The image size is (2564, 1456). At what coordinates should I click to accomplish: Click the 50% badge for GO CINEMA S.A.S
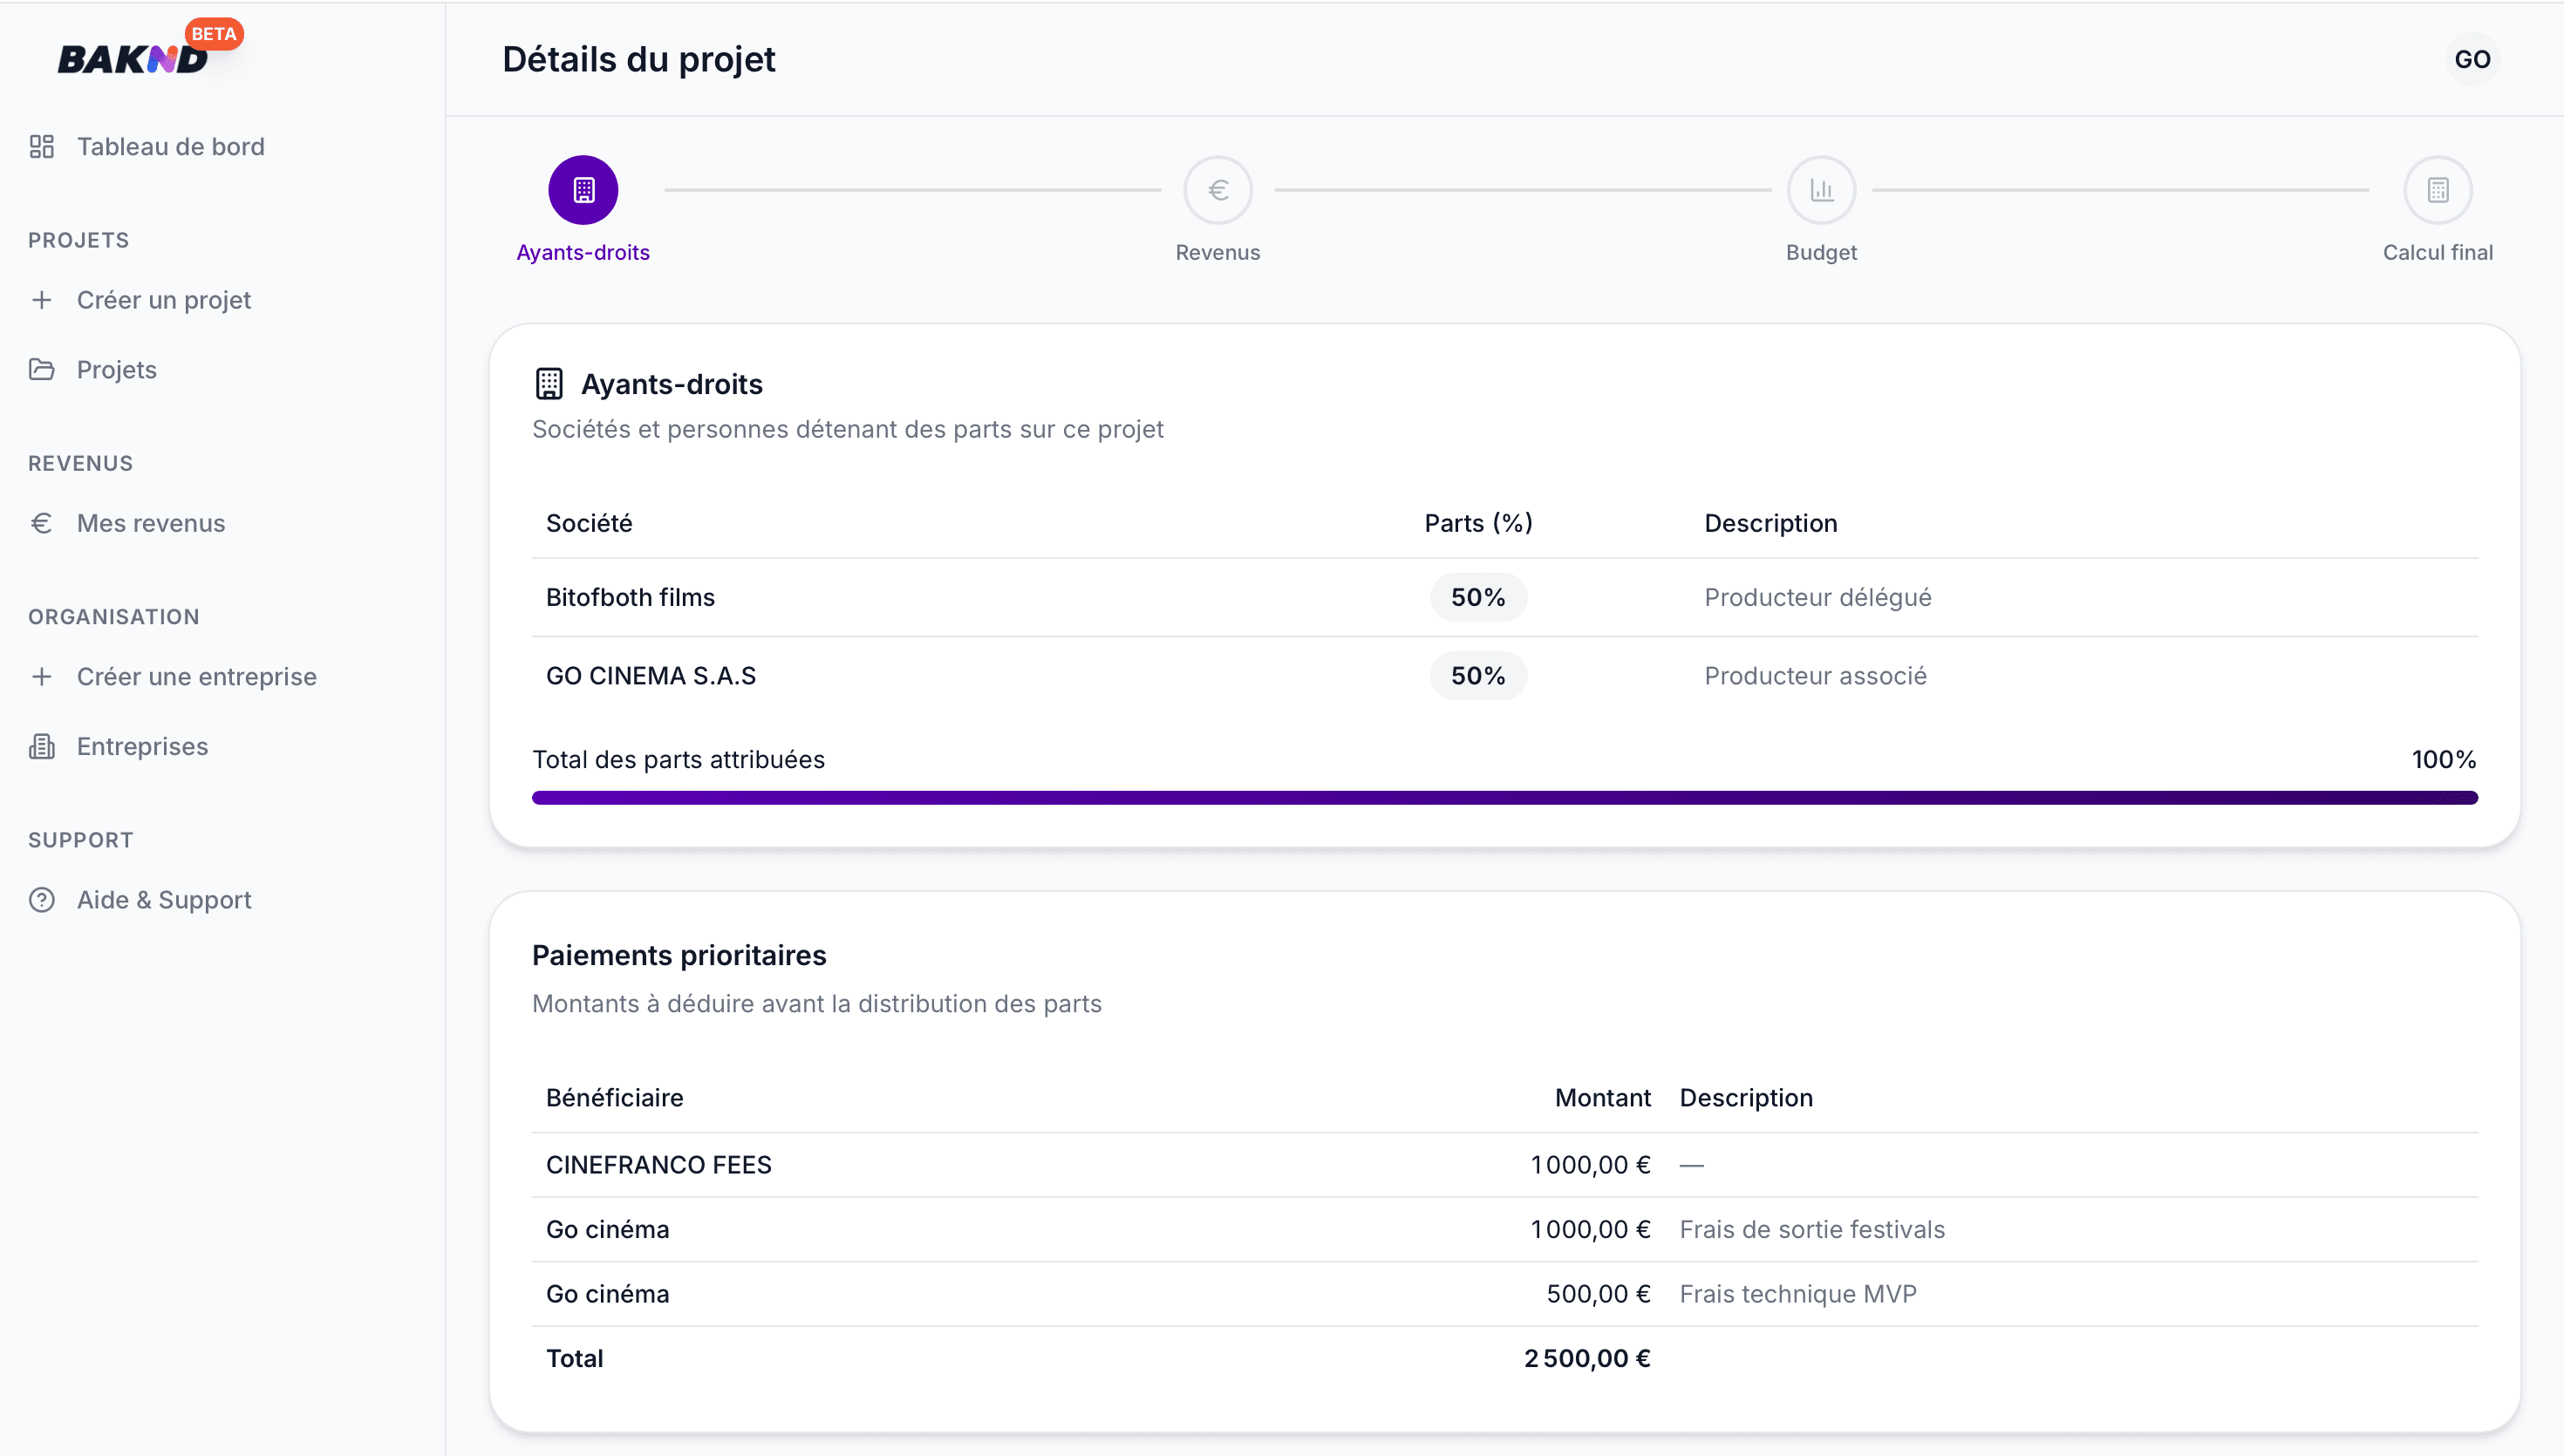click(1478, 676)
